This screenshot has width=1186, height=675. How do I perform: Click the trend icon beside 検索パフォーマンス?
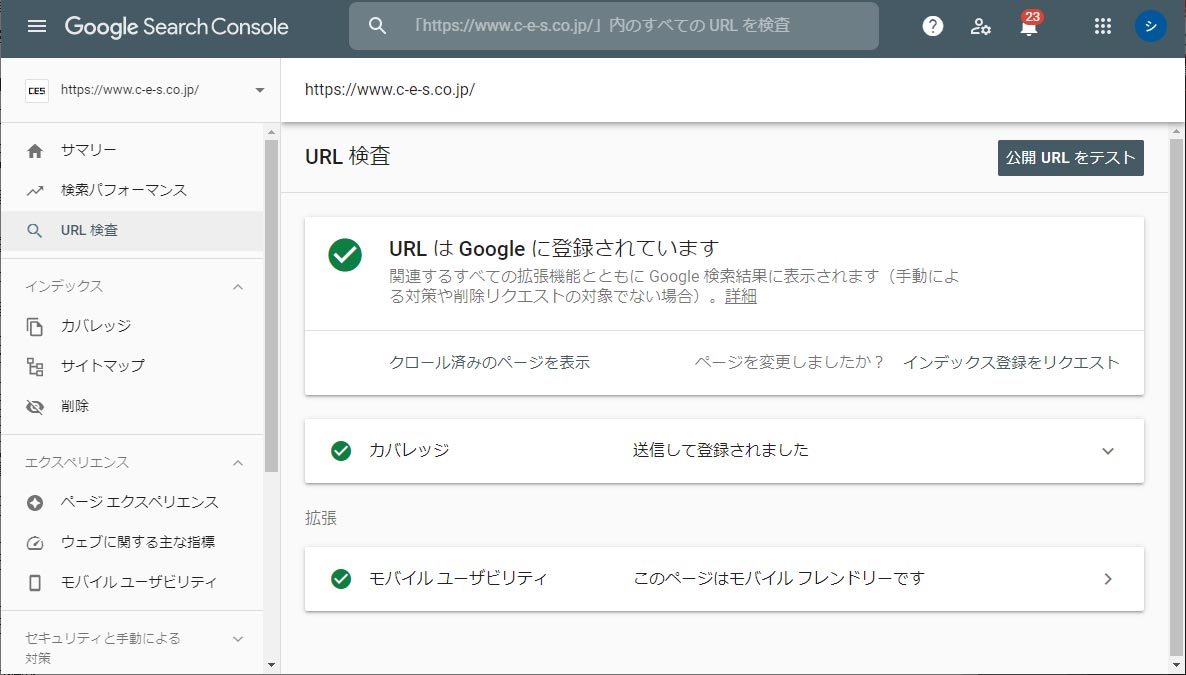click(35, 191)
